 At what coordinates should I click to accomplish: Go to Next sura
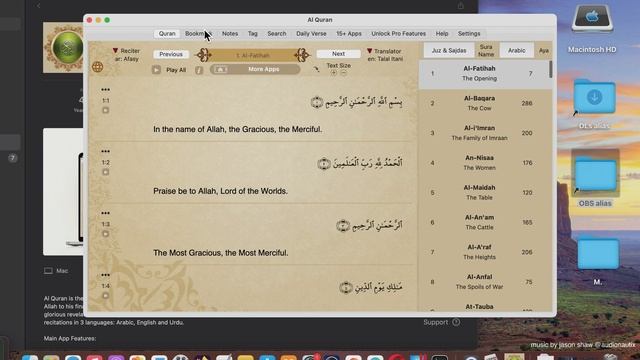[338, 53]
